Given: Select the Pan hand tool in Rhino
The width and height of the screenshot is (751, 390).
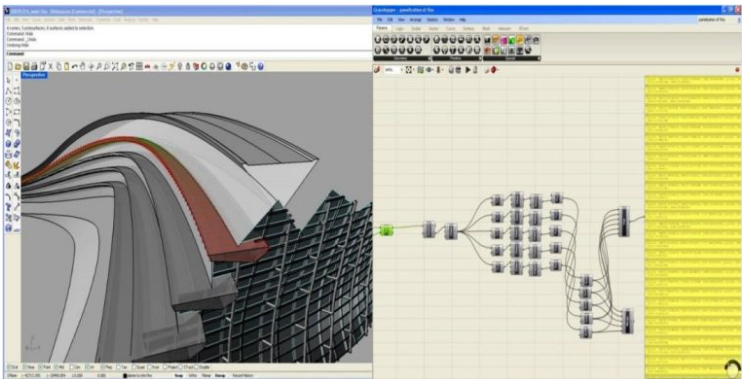Looking at the screenshot, I should click(x=83, y=66).
